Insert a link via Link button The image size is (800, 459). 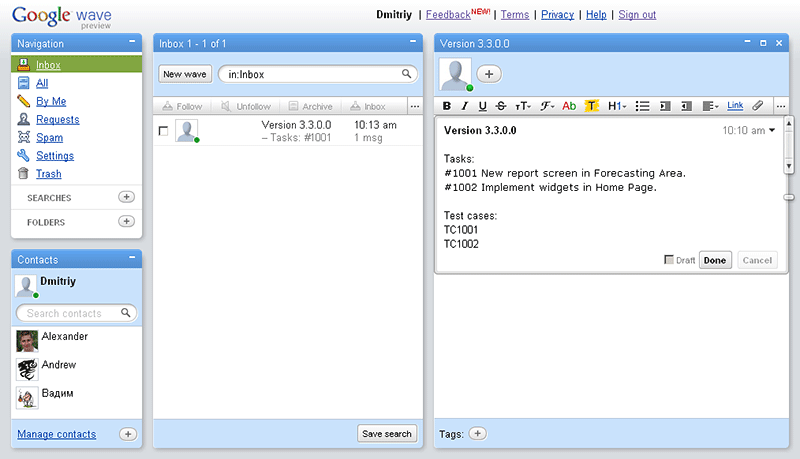(735, 106)
